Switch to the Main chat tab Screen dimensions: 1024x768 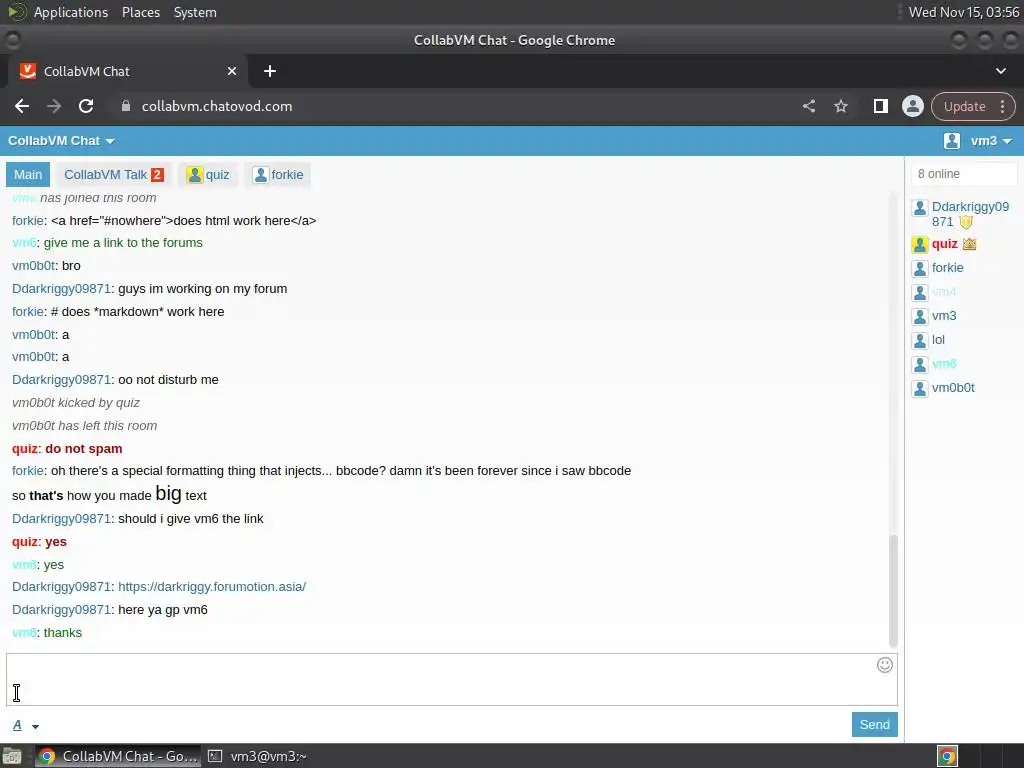pos(28,175)
